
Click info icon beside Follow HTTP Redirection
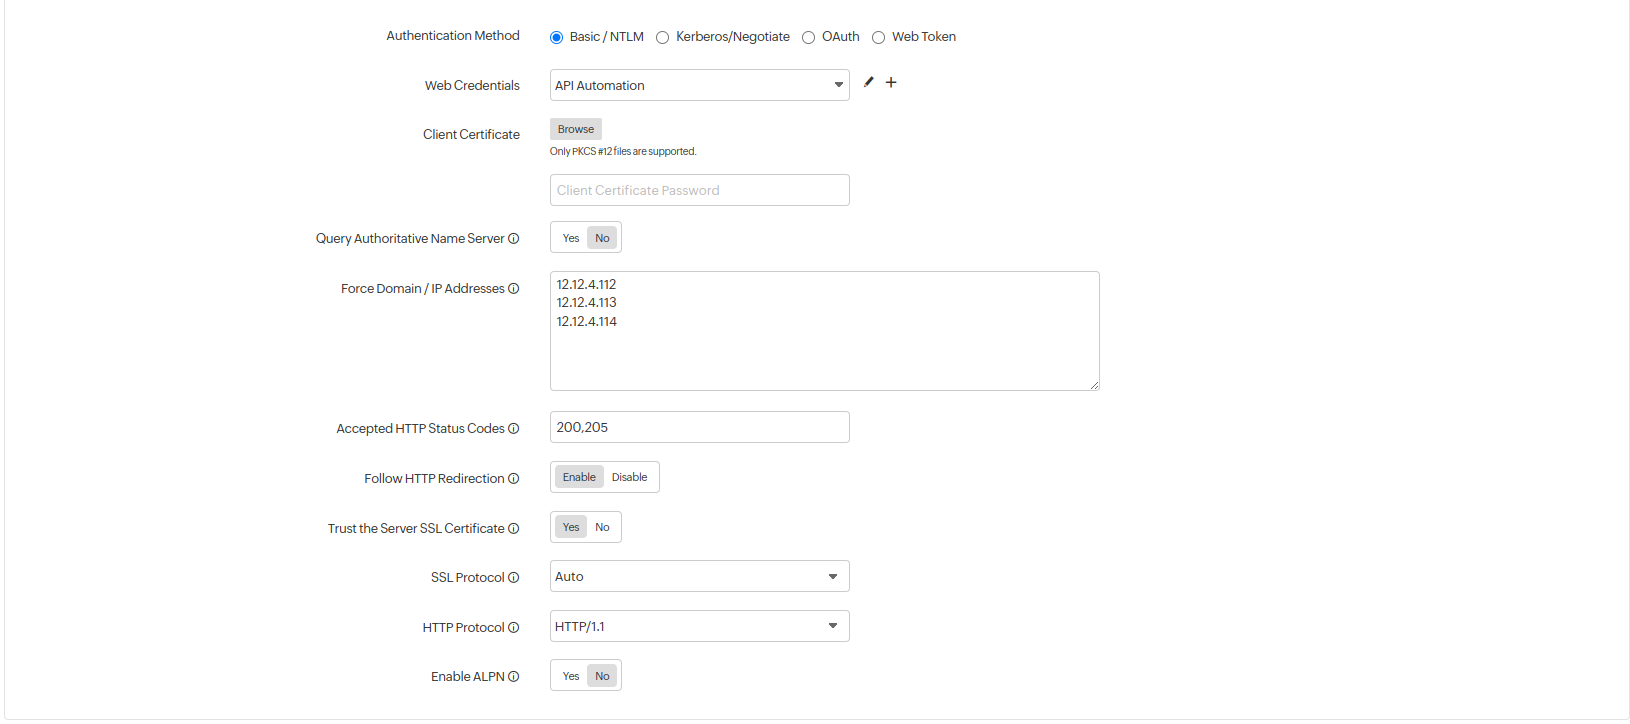513,479
